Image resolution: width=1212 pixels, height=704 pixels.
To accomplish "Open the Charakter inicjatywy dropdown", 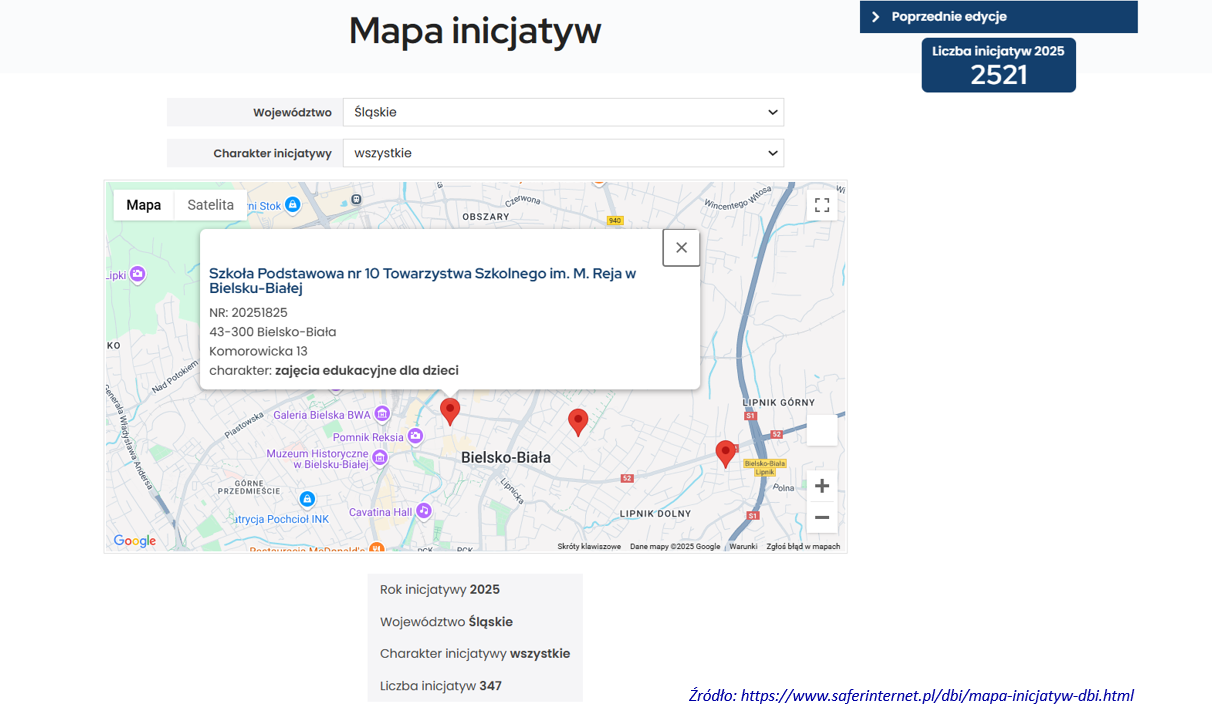I will pos(563,153).
